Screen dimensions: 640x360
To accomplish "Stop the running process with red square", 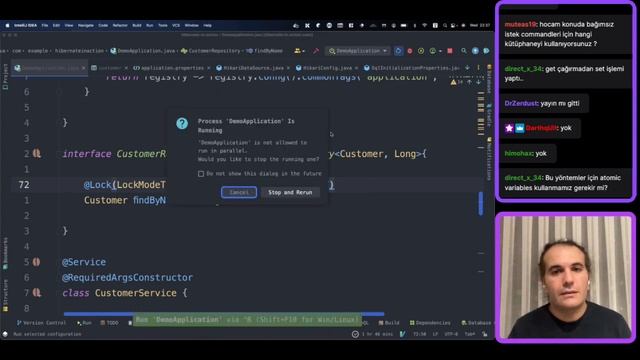I will point(450,51).
